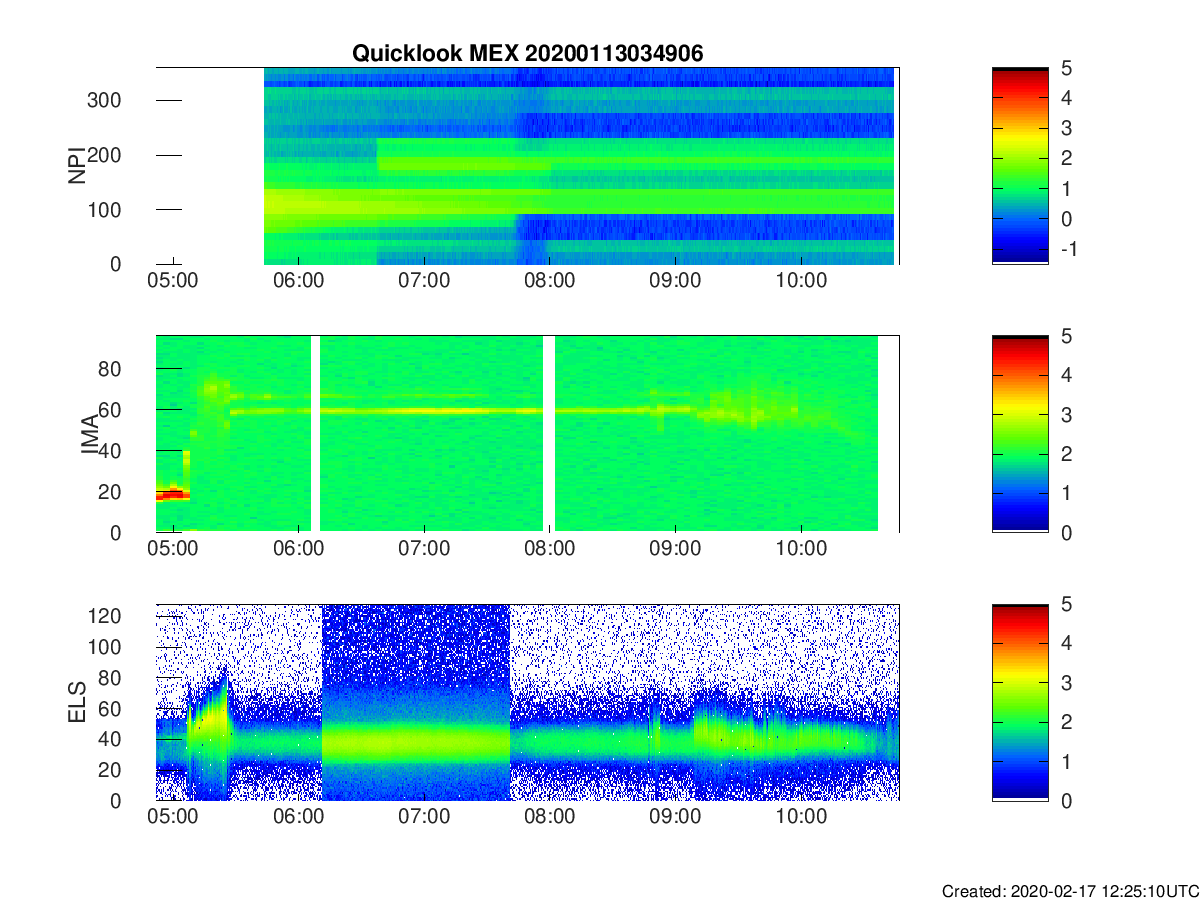This screenshot has height=900, width=1200.
Task: Click the '08:00' time label under ELS plot
Action: (x=550, y=817)
